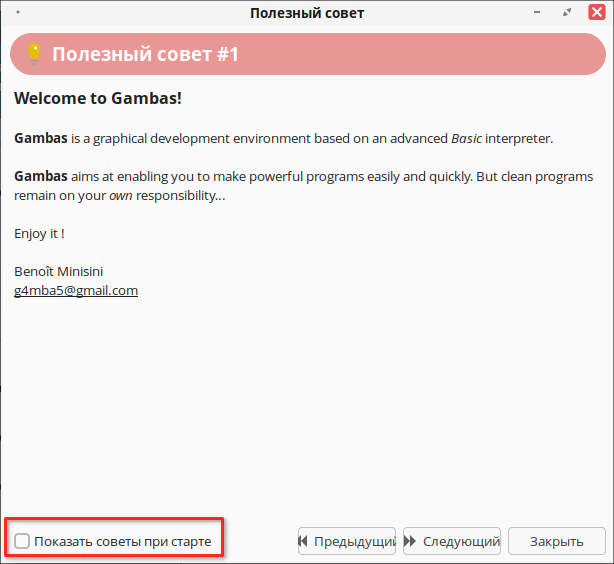Click the lightbulb tip icon

coord(33,54)
